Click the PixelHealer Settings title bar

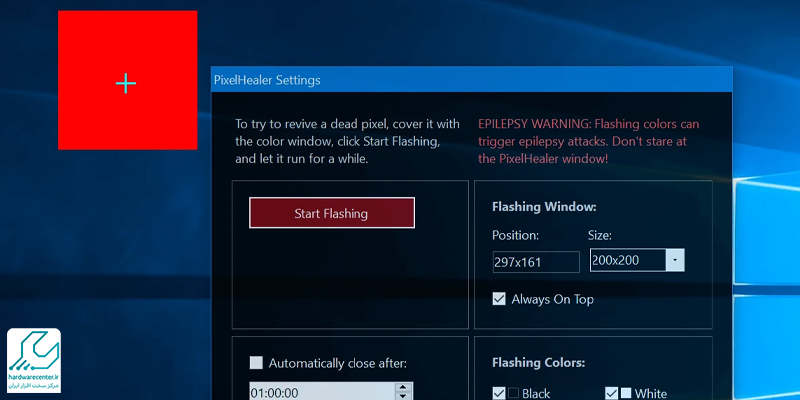[400, 80]
